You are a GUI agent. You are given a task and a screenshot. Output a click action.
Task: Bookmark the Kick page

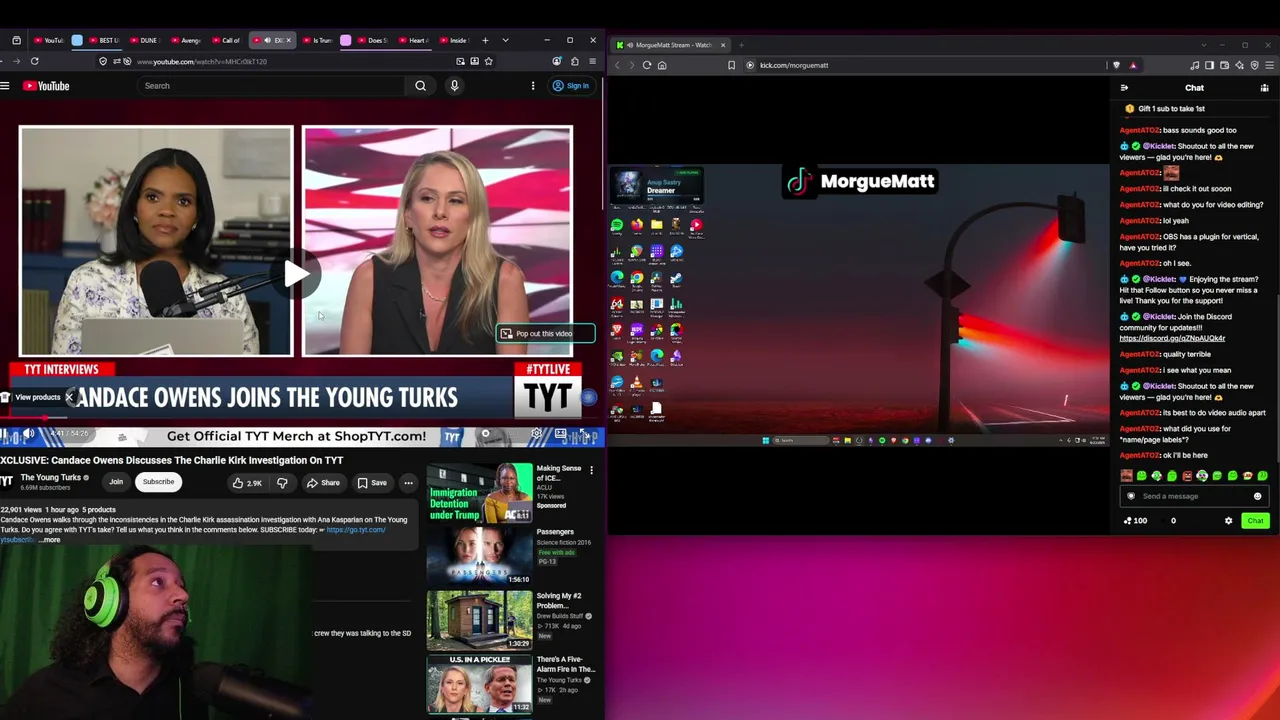[732, 65]
